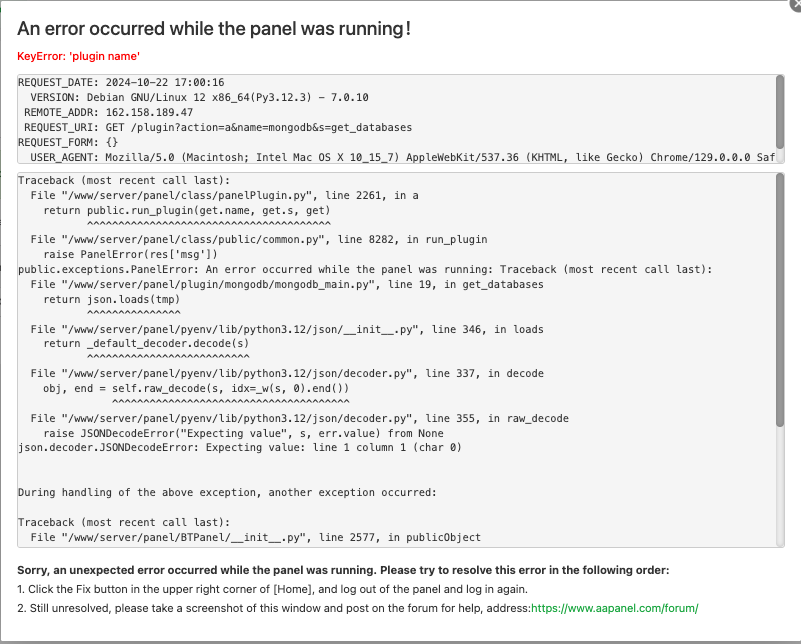
Task: Open the aapanel.com forum link
Action: point(614,608)
